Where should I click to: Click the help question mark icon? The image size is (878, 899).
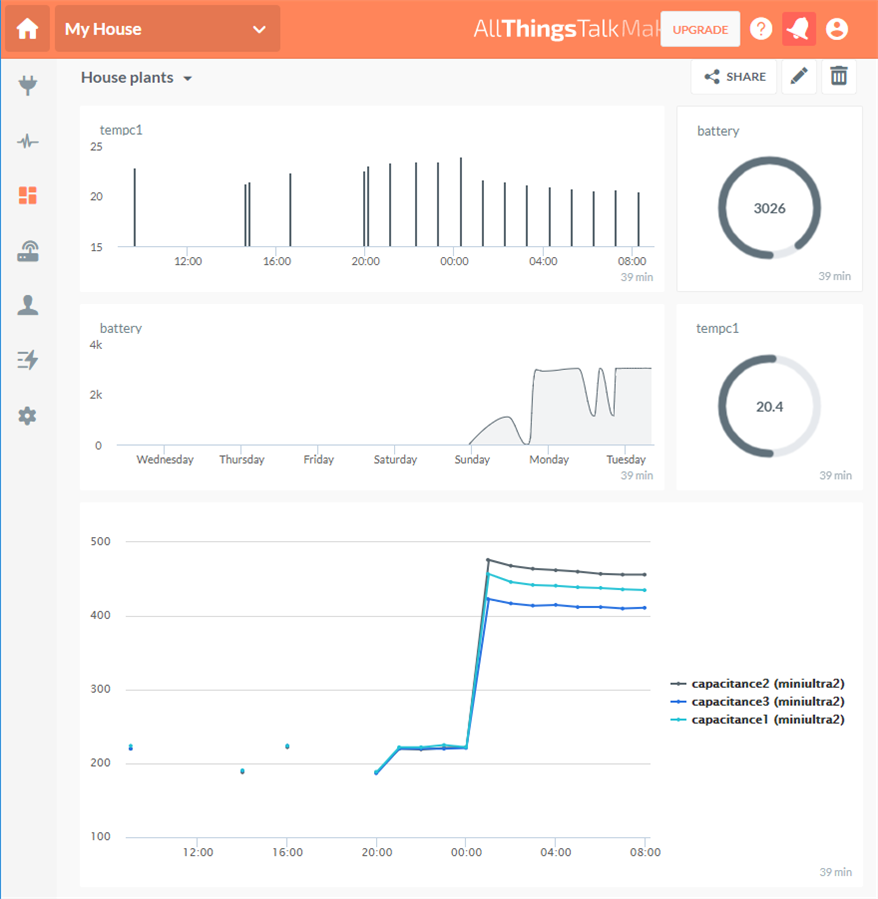pos(761,29)
